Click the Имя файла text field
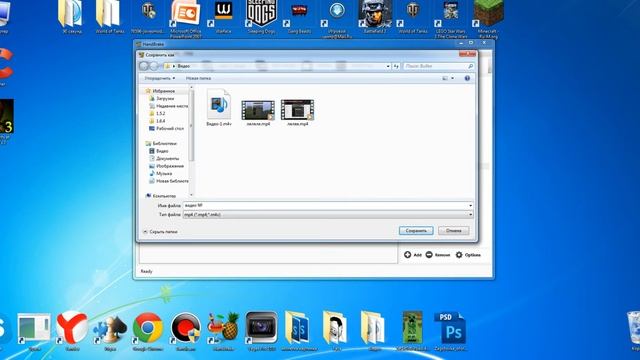The width and height of the screenshot is (640, 360). pos(325,206)
